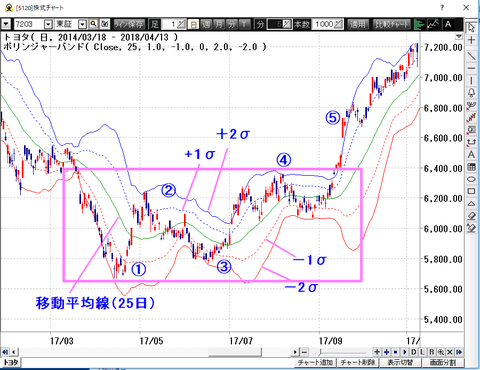Click the edit icon beside the magnifier
480x370 pixels.
pos(105,24)
